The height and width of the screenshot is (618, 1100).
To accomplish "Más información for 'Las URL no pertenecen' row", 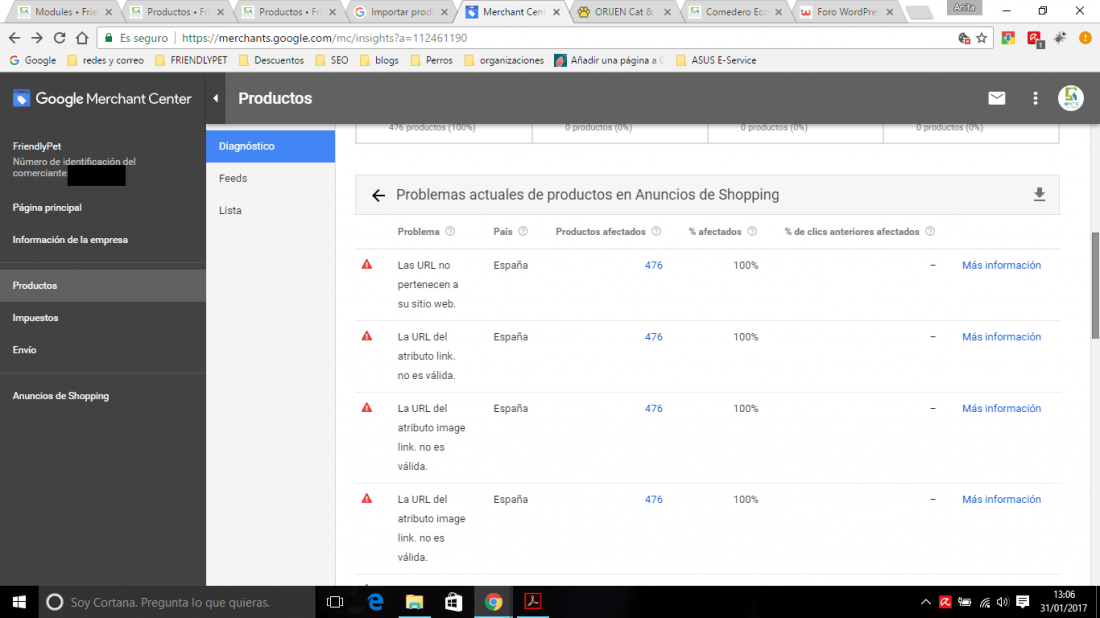I will pyautogui.click(x=1001, y=265).
